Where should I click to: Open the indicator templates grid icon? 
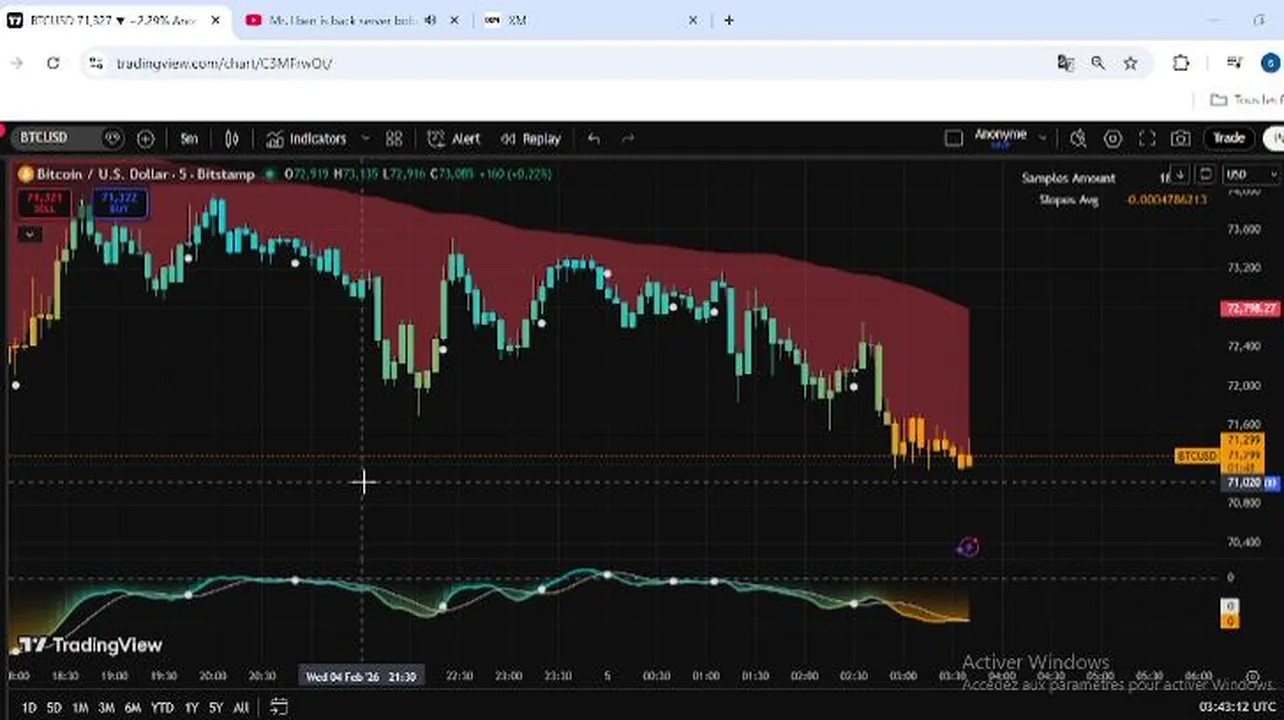[394, 139]
